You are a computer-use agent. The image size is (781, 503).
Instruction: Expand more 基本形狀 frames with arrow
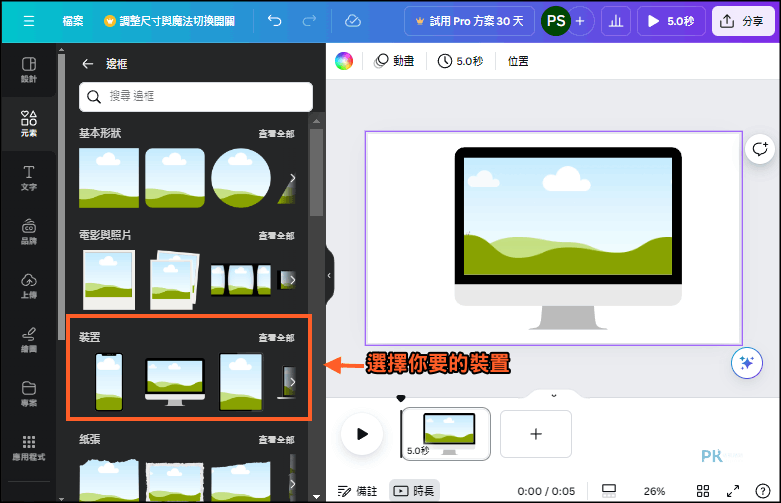[292, 178]
